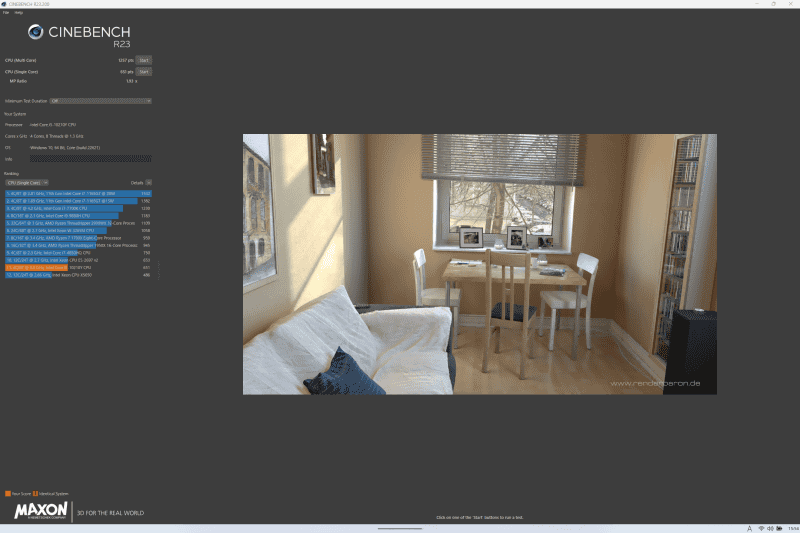Open the Minimum Test Duration dropdown
The width and height of the screenshot is (800, 533).
(x=101, y=101)
